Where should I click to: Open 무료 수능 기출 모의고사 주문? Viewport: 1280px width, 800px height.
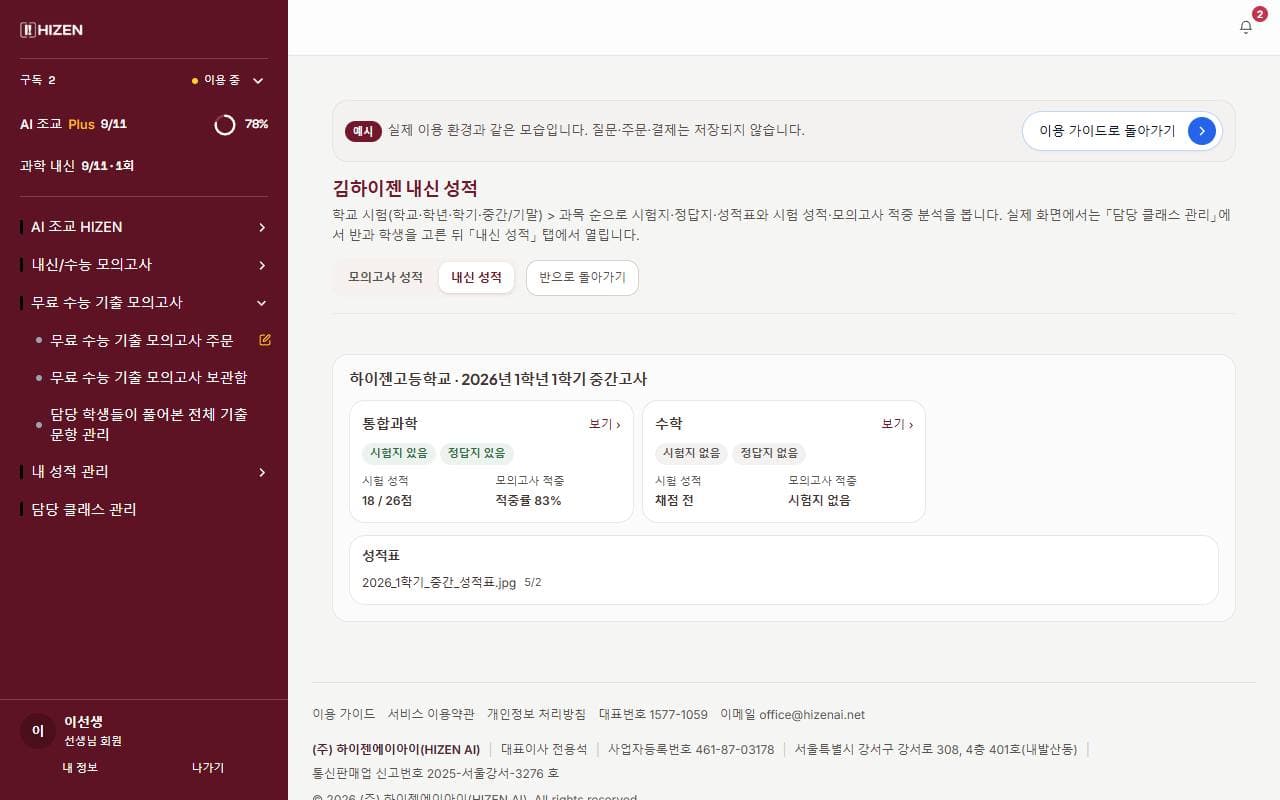pyautogui.click(x=141, y=341)
